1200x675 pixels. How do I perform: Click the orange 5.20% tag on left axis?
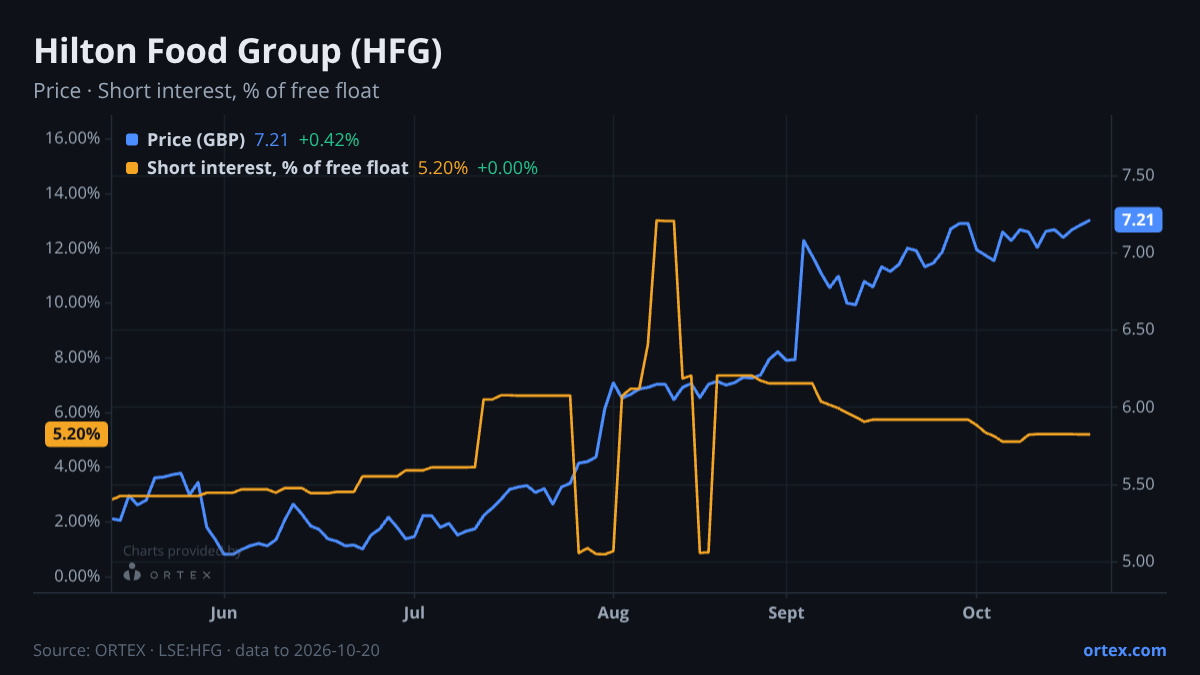pyautogui.click(x=76, y=434)
